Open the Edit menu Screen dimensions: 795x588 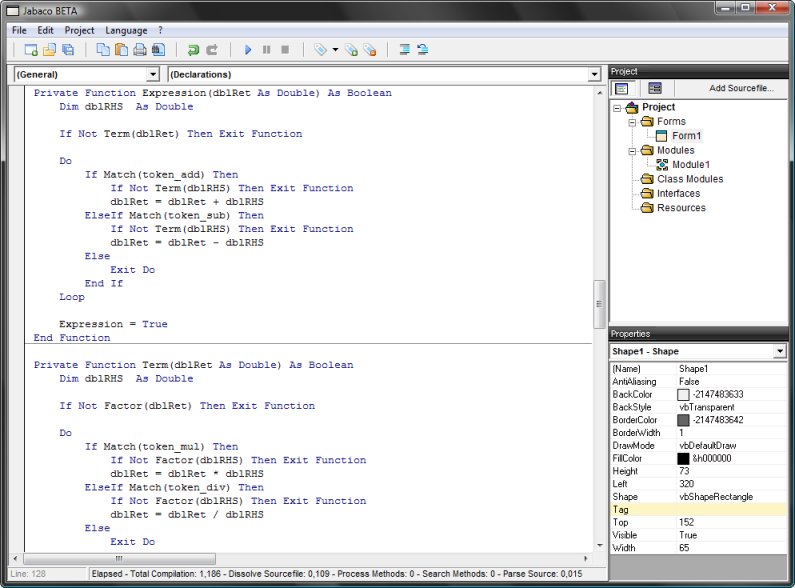click(x=45, y=30)
